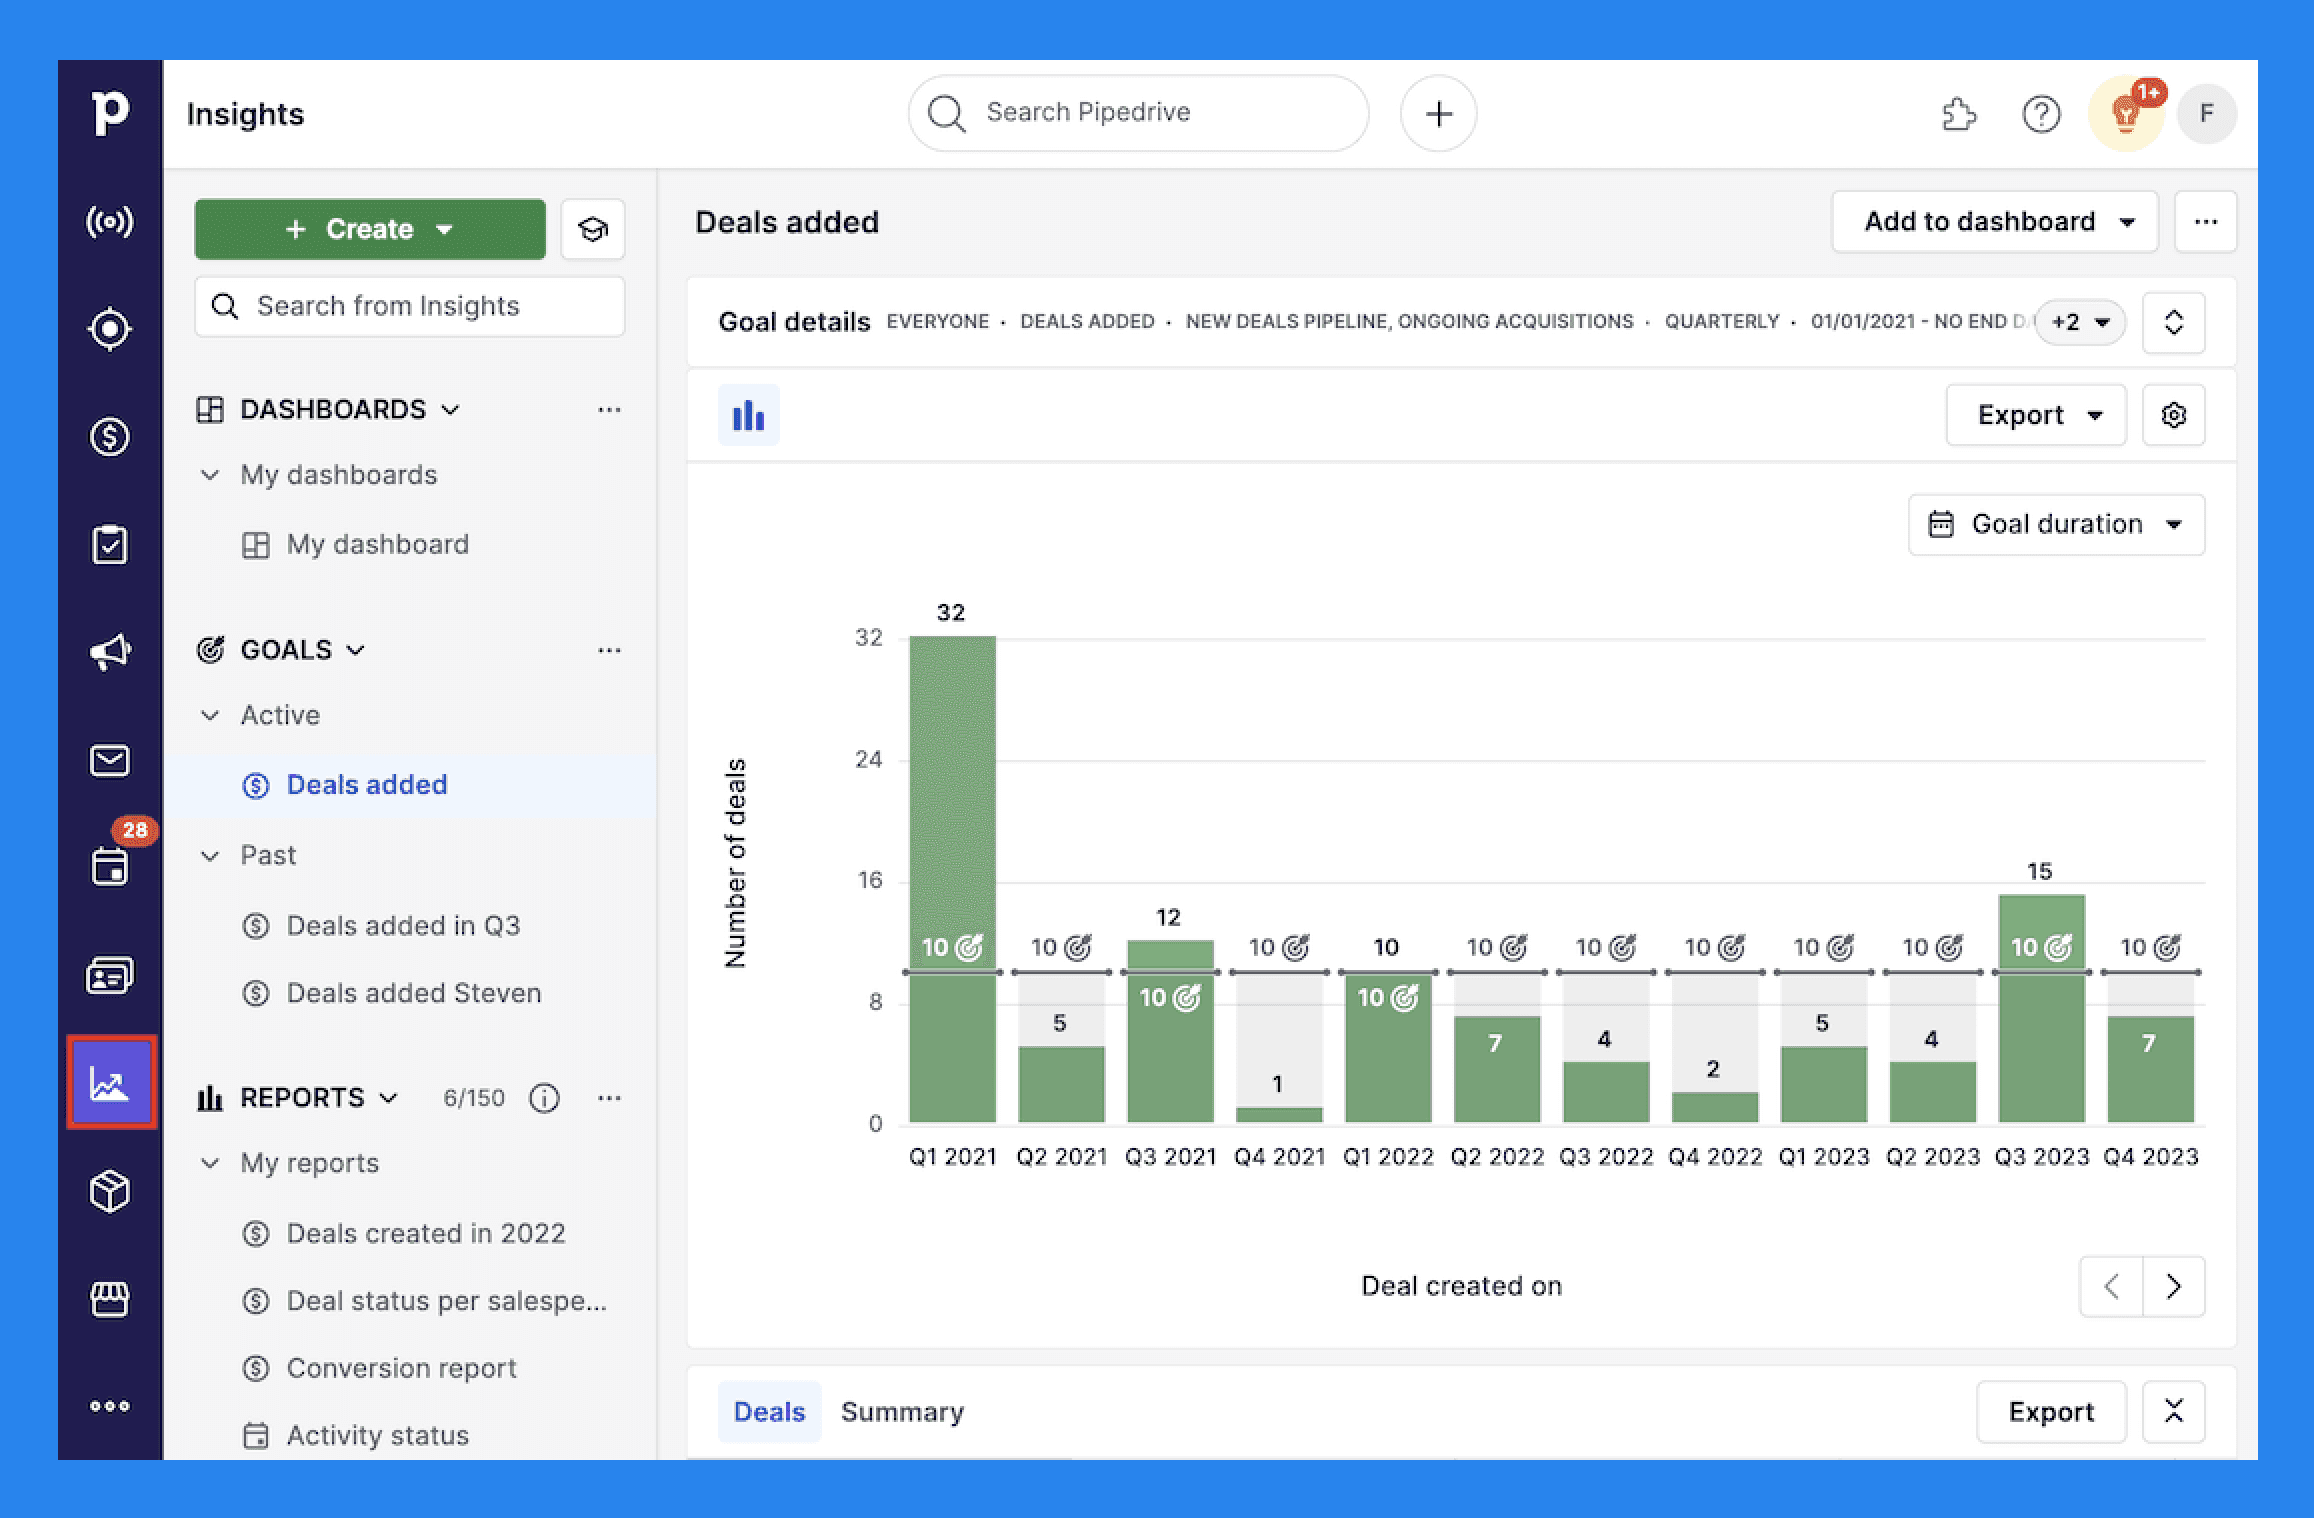Open the help question mark icon

tap(2041, 113)
